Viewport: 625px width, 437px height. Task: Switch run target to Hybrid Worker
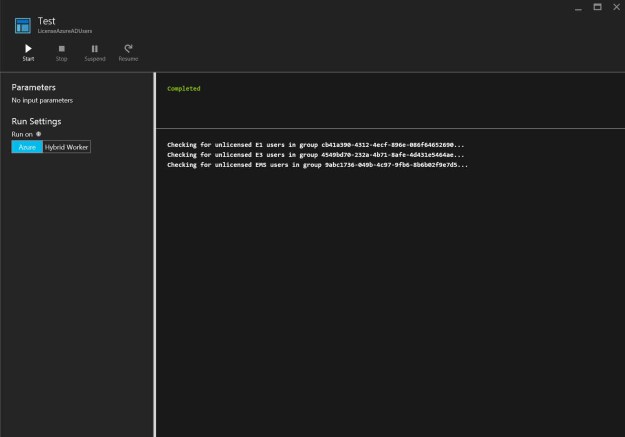coord(66,146)
